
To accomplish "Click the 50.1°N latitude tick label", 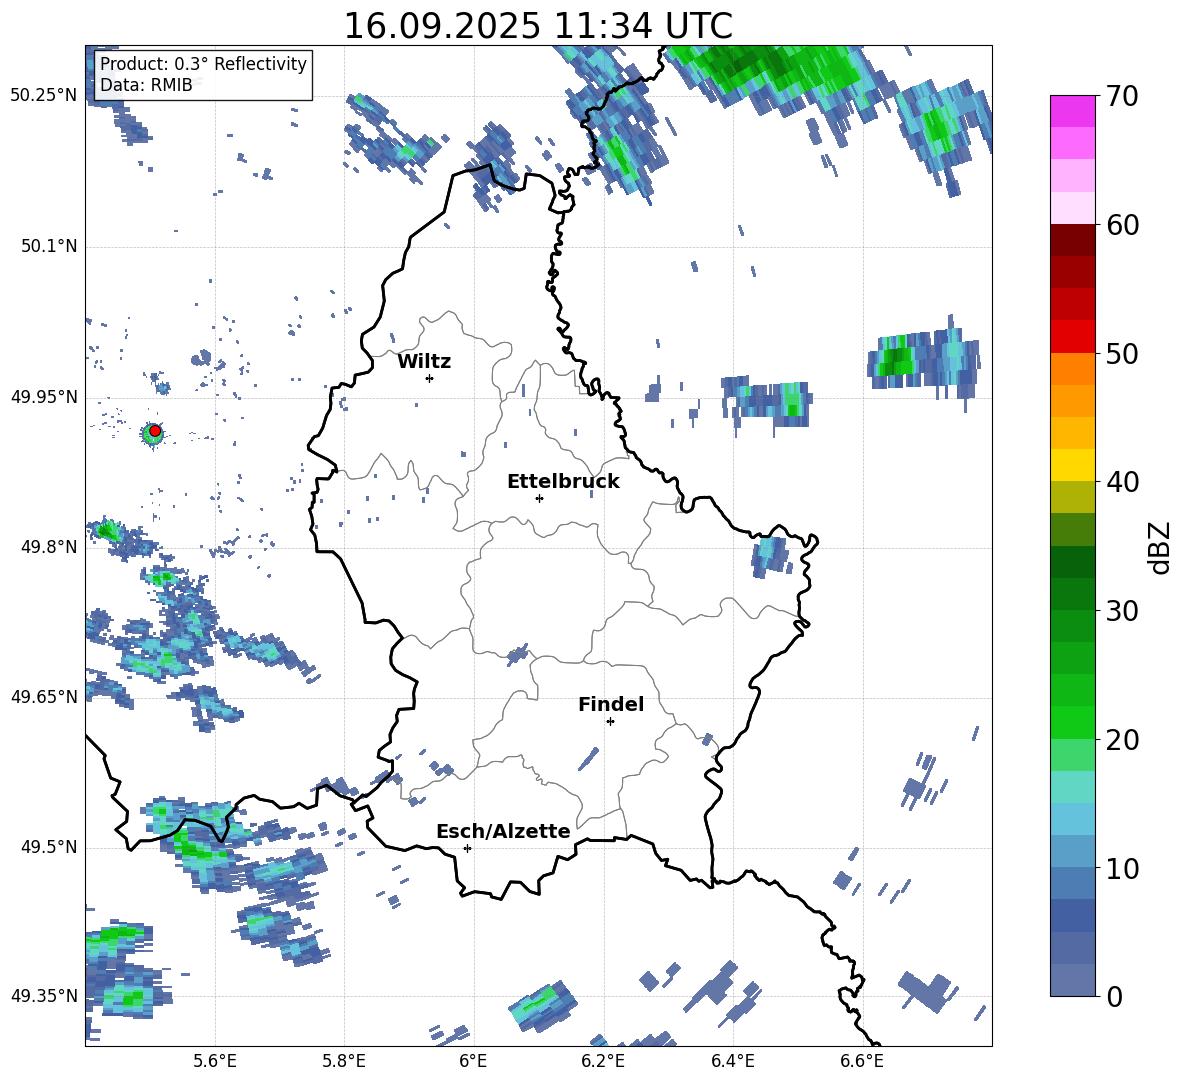I will (49, 246).
